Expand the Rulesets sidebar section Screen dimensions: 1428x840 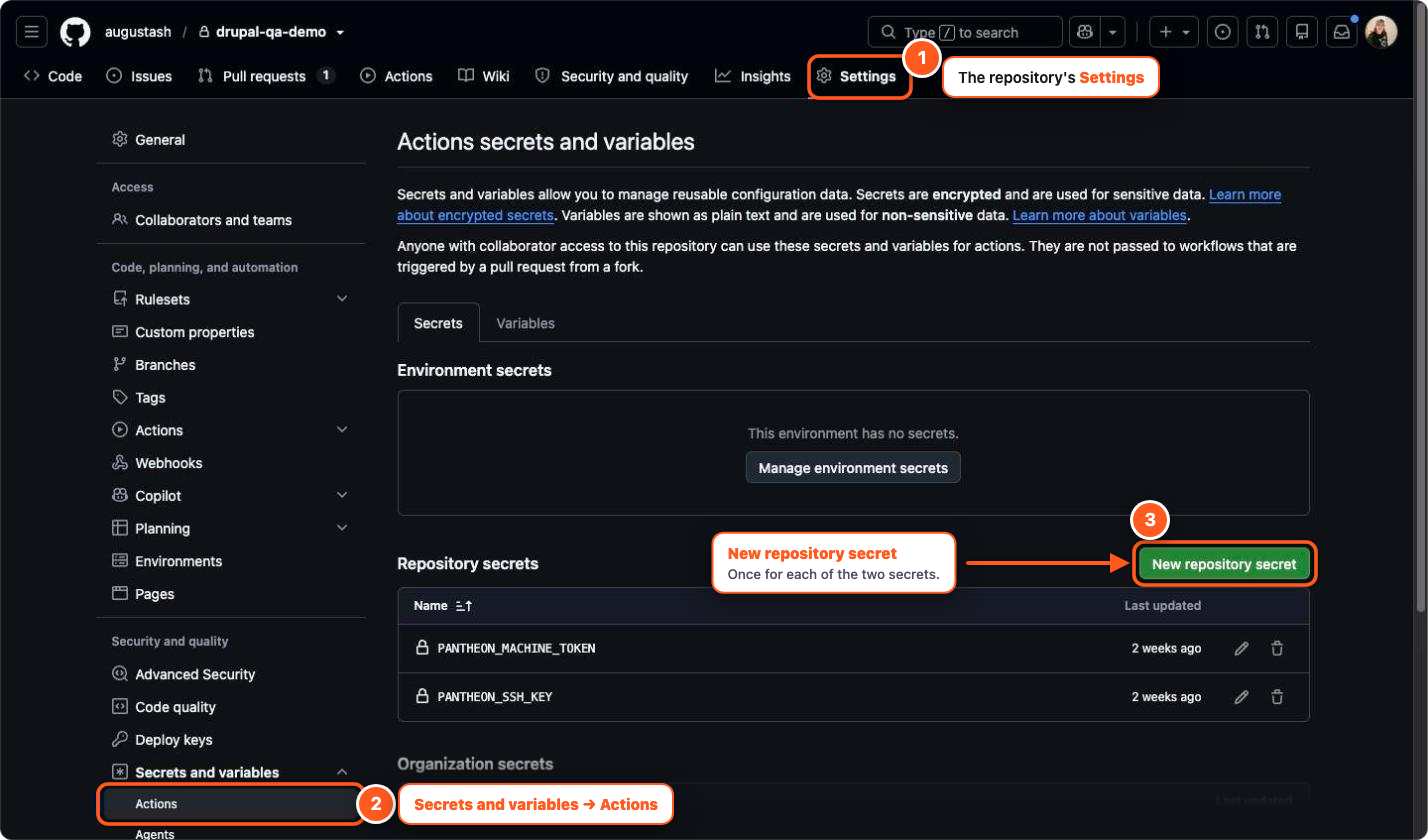(x=342, y=299)
